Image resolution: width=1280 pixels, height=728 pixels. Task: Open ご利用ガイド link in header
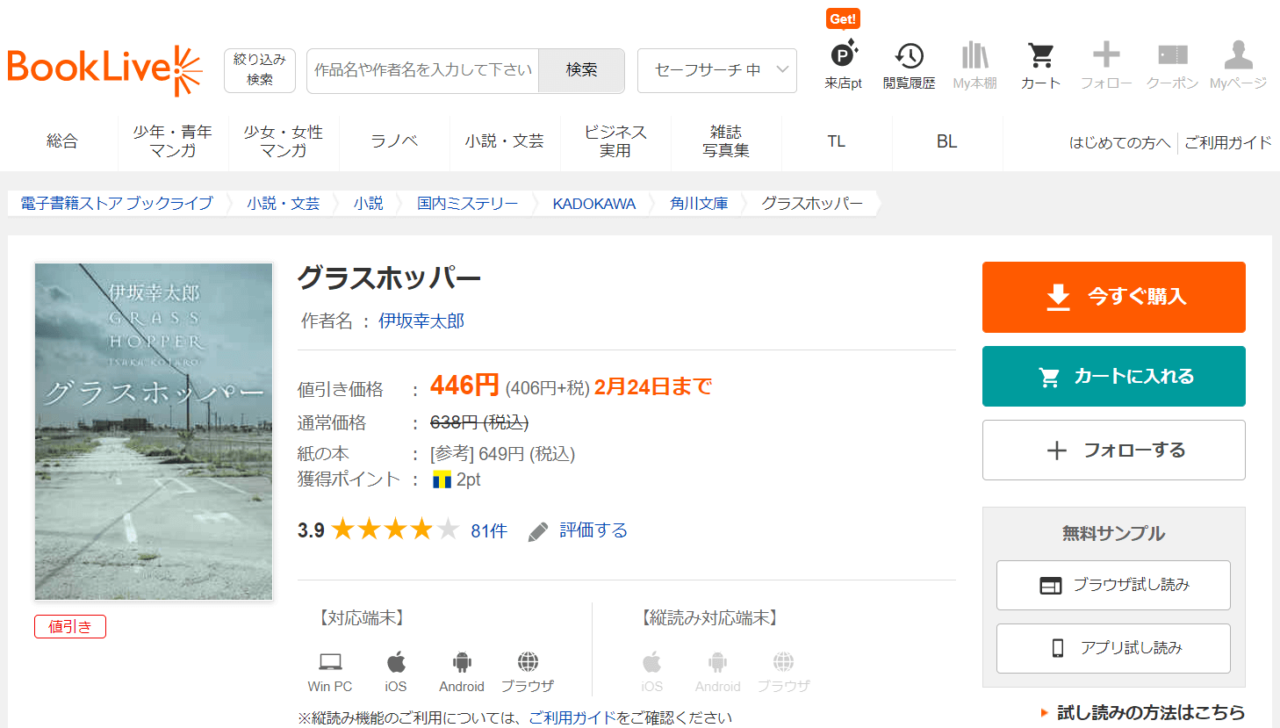point(1228,142)
